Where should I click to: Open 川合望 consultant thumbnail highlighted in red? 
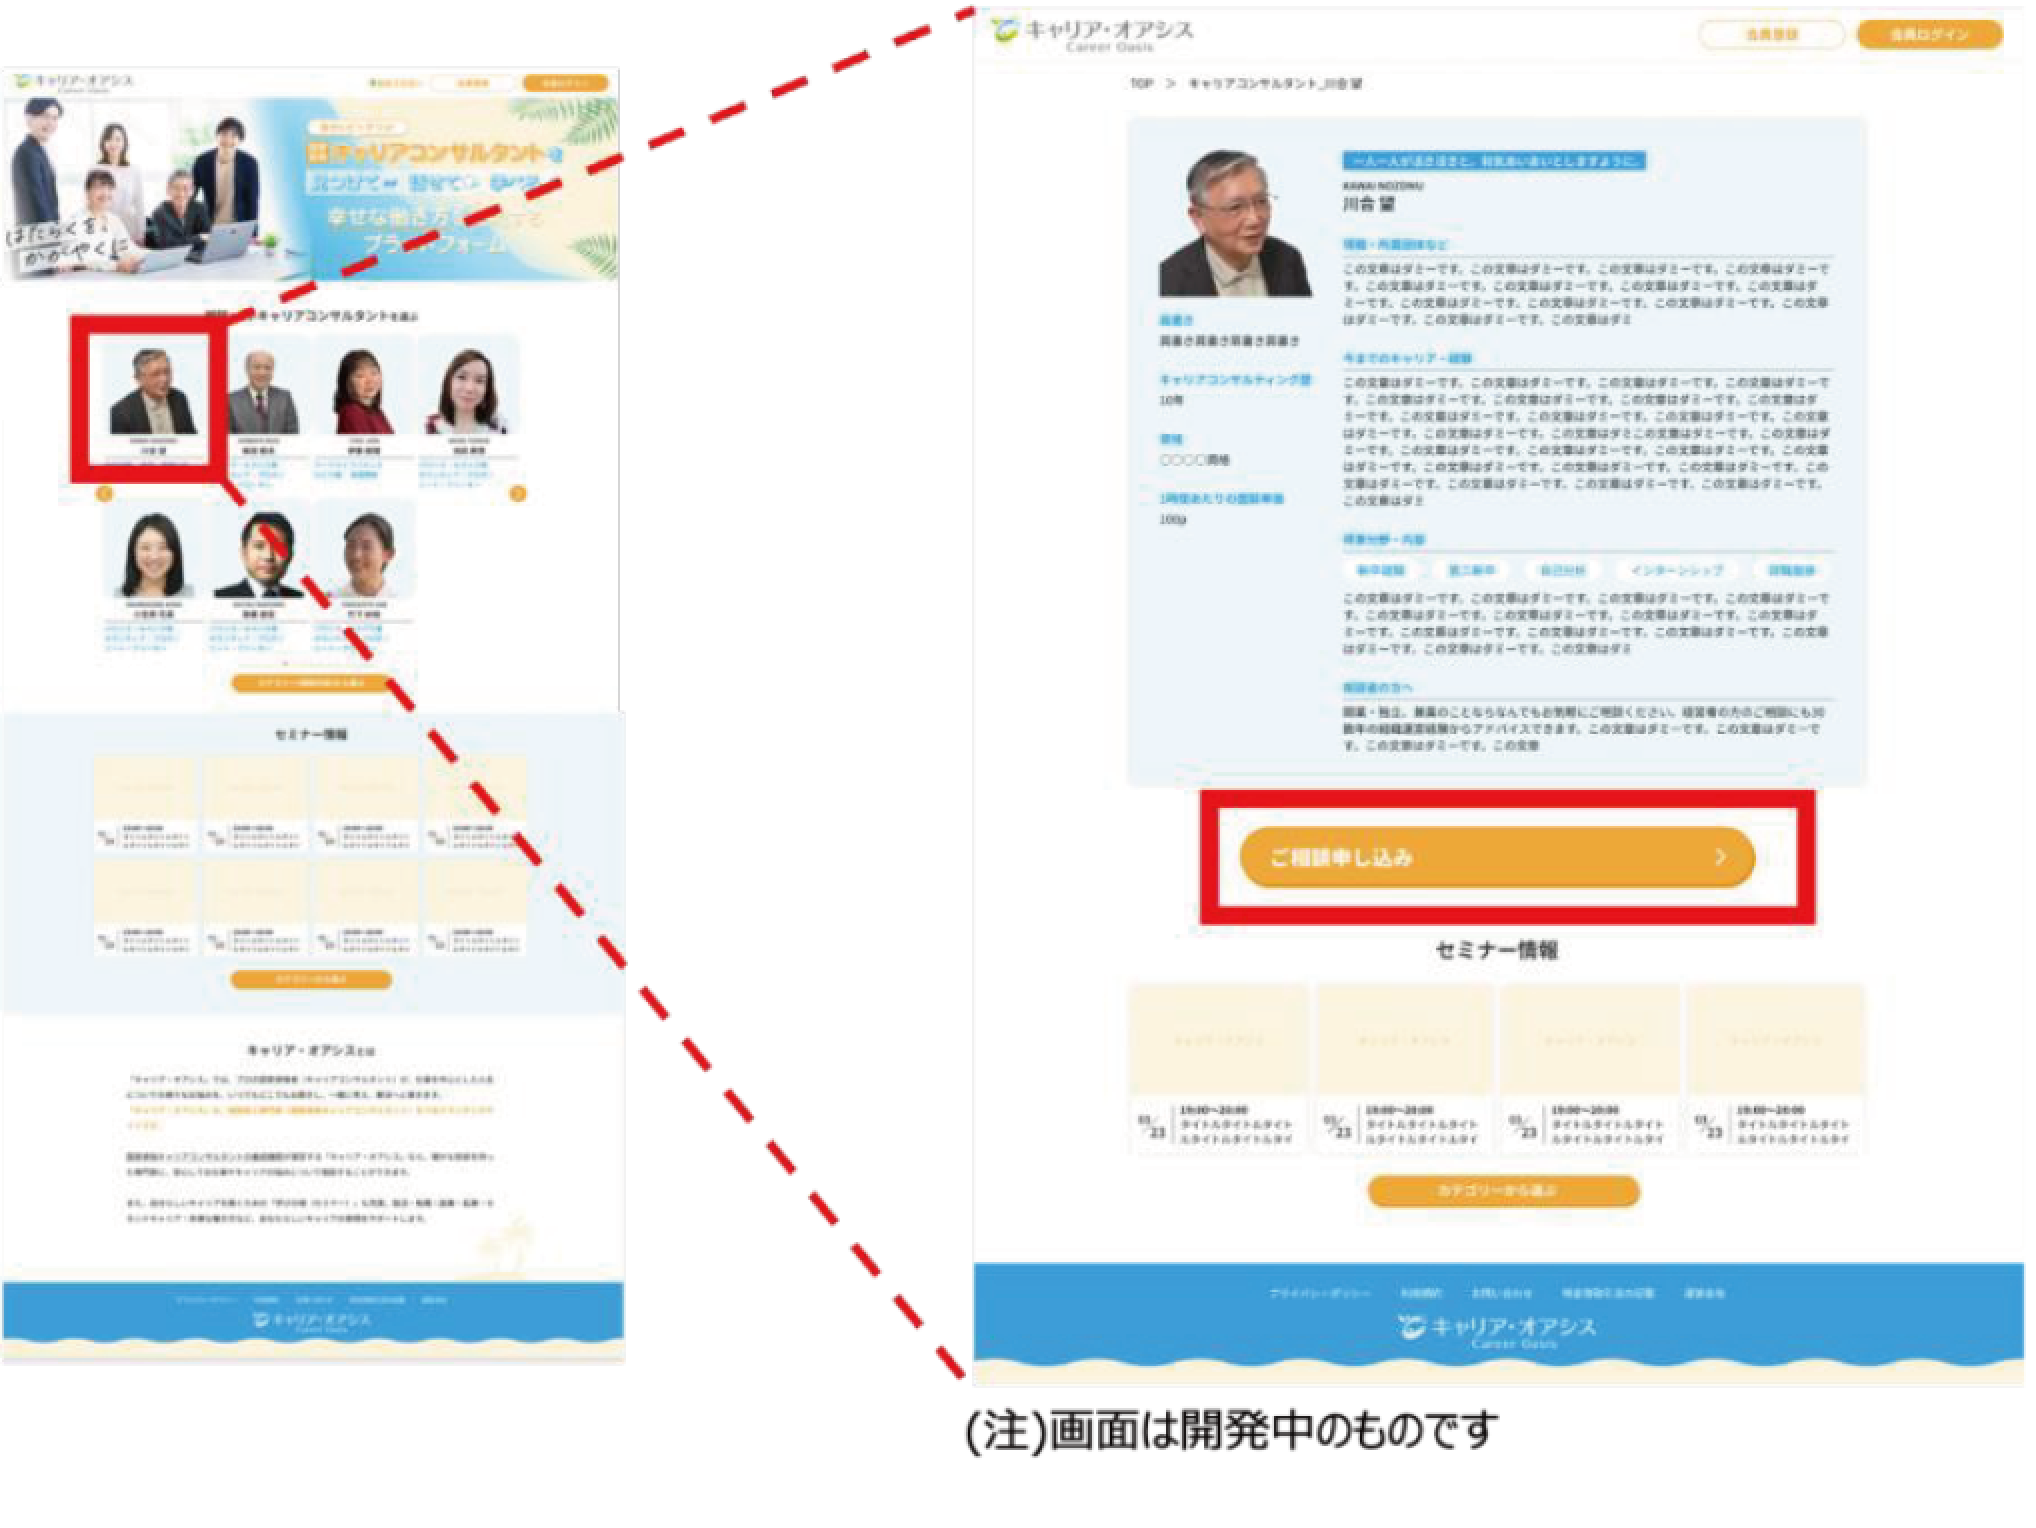point(151,395)
